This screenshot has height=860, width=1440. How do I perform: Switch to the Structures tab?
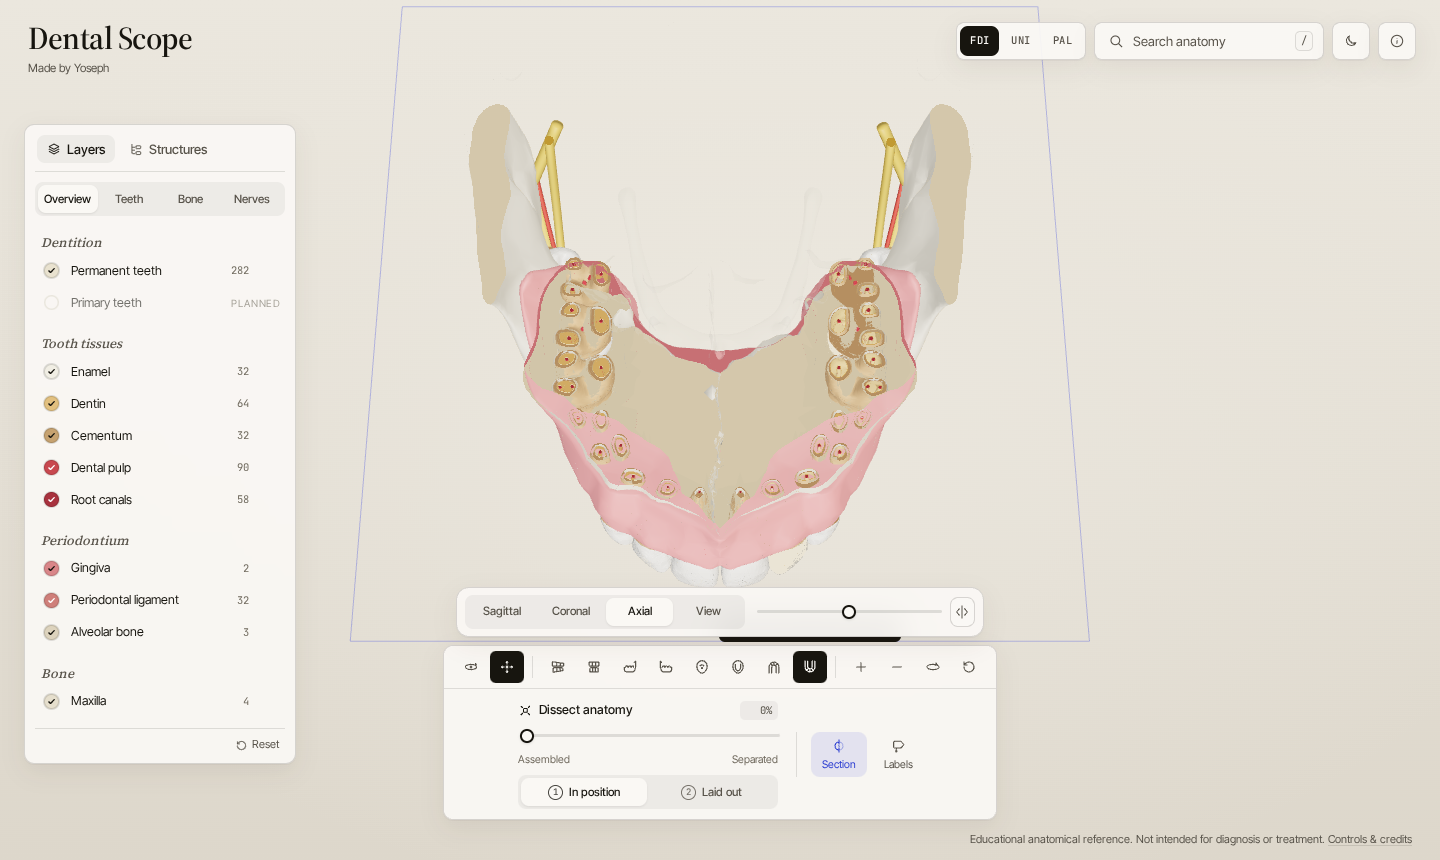(168, 149)
